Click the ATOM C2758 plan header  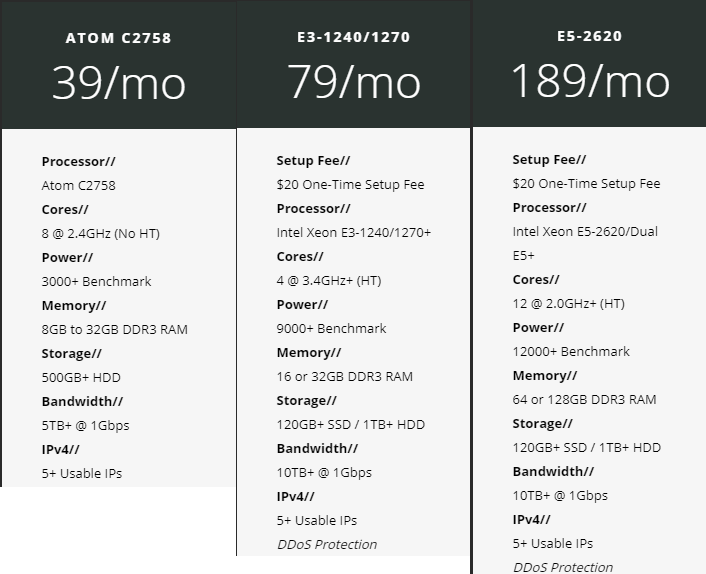[x=118, y=38]
